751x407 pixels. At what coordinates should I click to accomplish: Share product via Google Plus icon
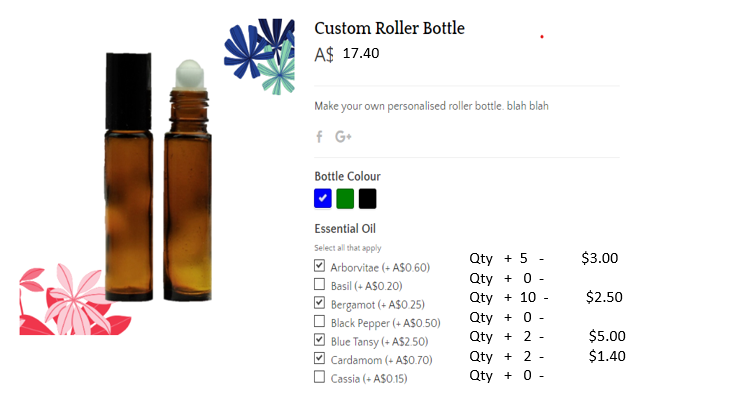pyautogui.click(x=343, y=137)
